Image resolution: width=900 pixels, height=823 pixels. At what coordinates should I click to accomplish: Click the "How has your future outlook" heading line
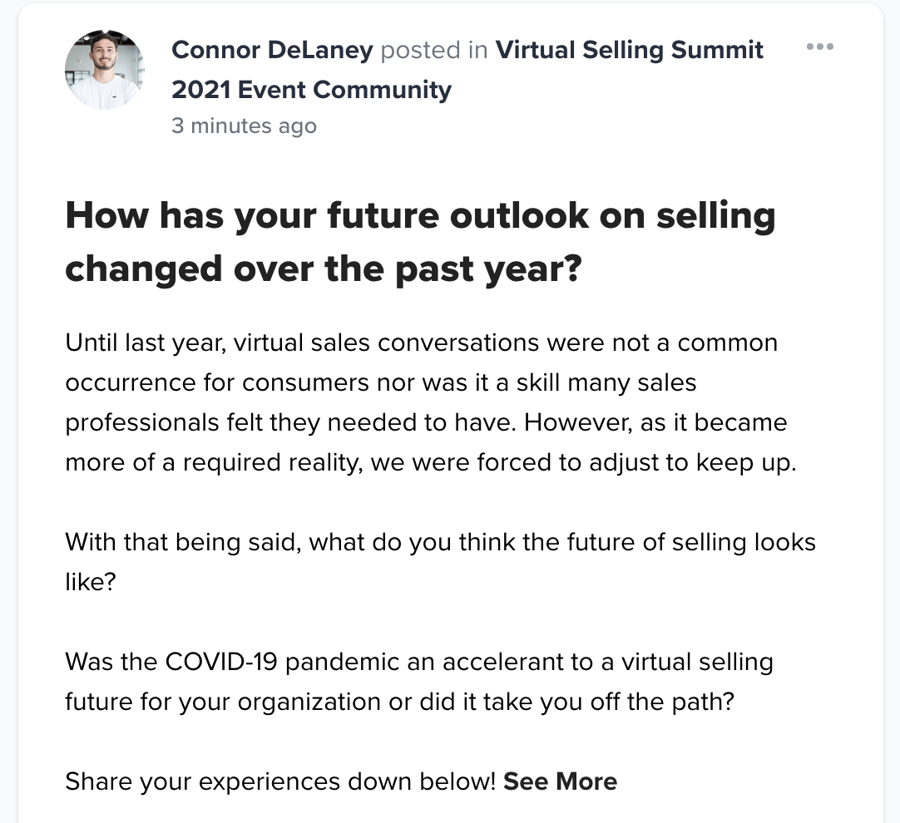point(420,215)
